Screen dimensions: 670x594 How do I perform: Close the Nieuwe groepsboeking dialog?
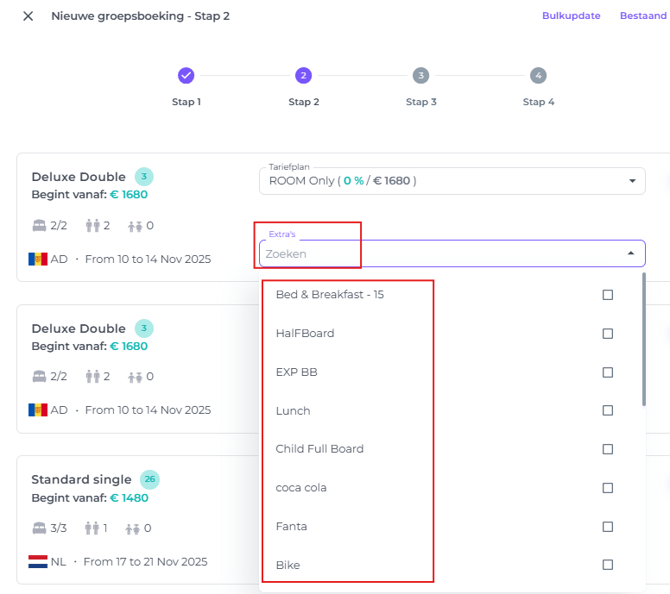coord(28,16)
